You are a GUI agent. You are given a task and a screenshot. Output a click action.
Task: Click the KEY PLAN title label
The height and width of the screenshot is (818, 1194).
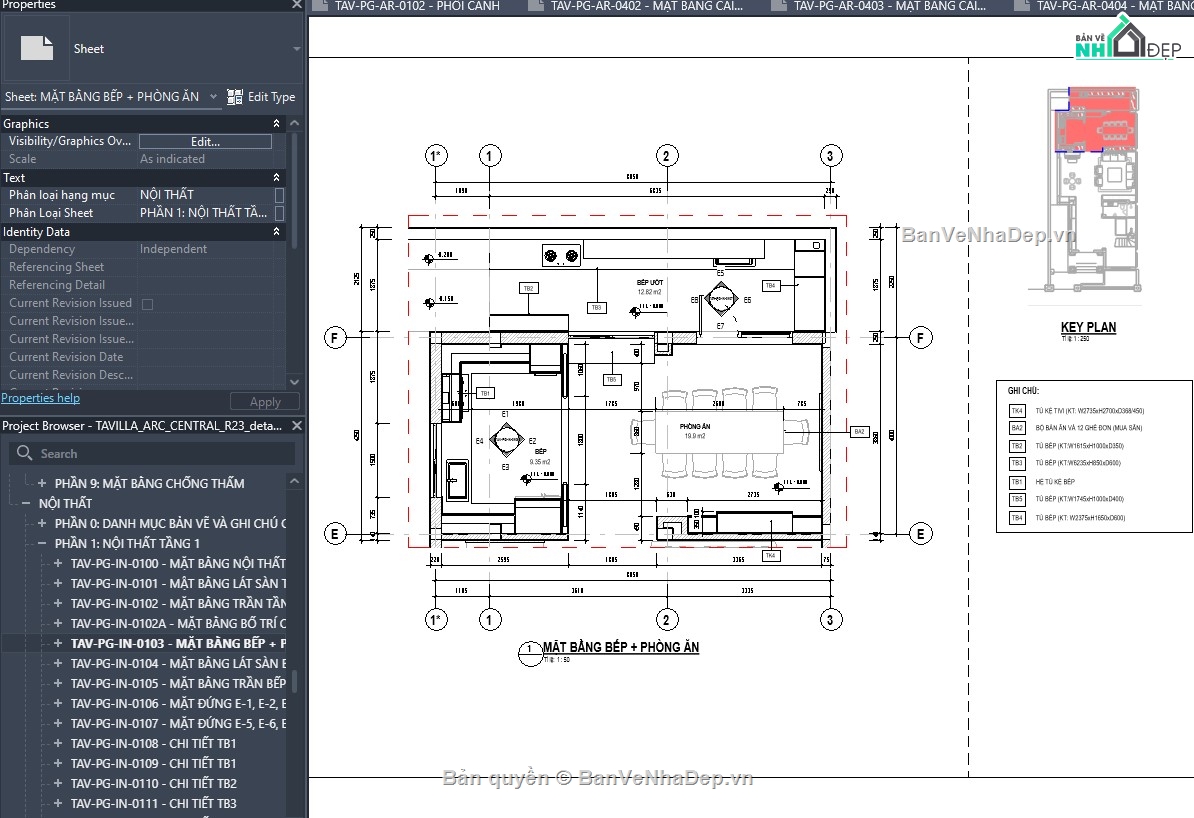1088,327
